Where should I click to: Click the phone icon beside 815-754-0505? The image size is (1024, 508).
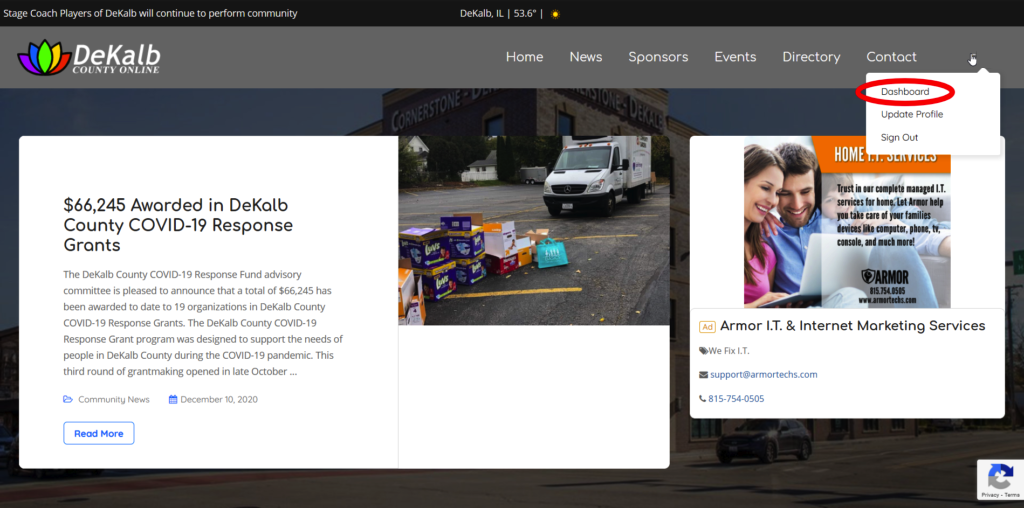(703, 399)
